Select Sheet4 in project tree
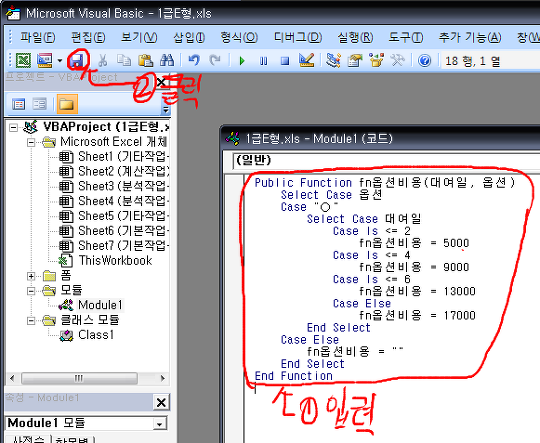 (114, 201)
